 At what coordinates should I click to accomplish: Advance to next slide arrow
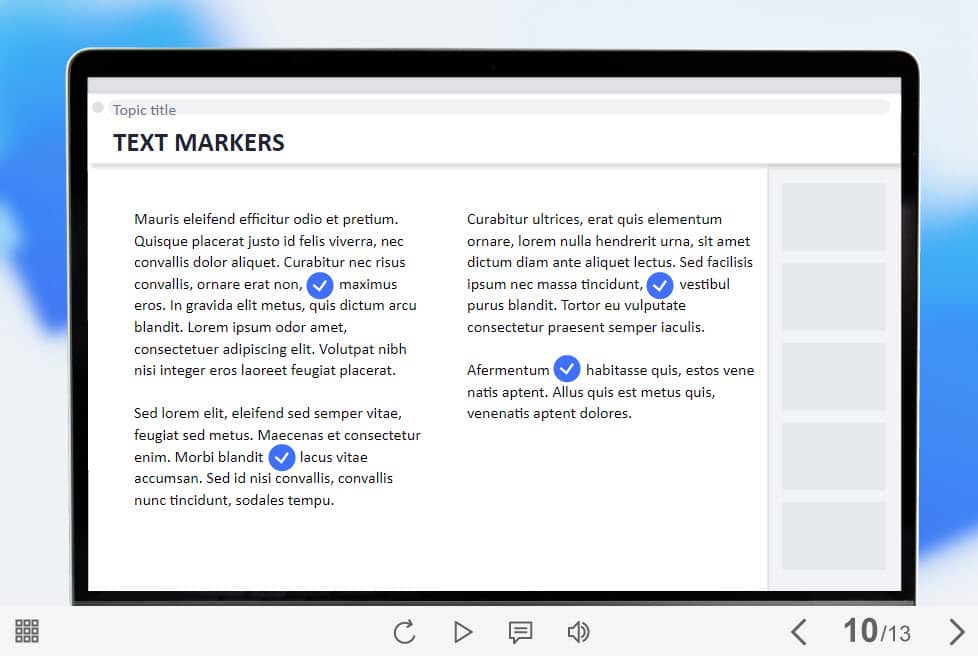point(956,632)
